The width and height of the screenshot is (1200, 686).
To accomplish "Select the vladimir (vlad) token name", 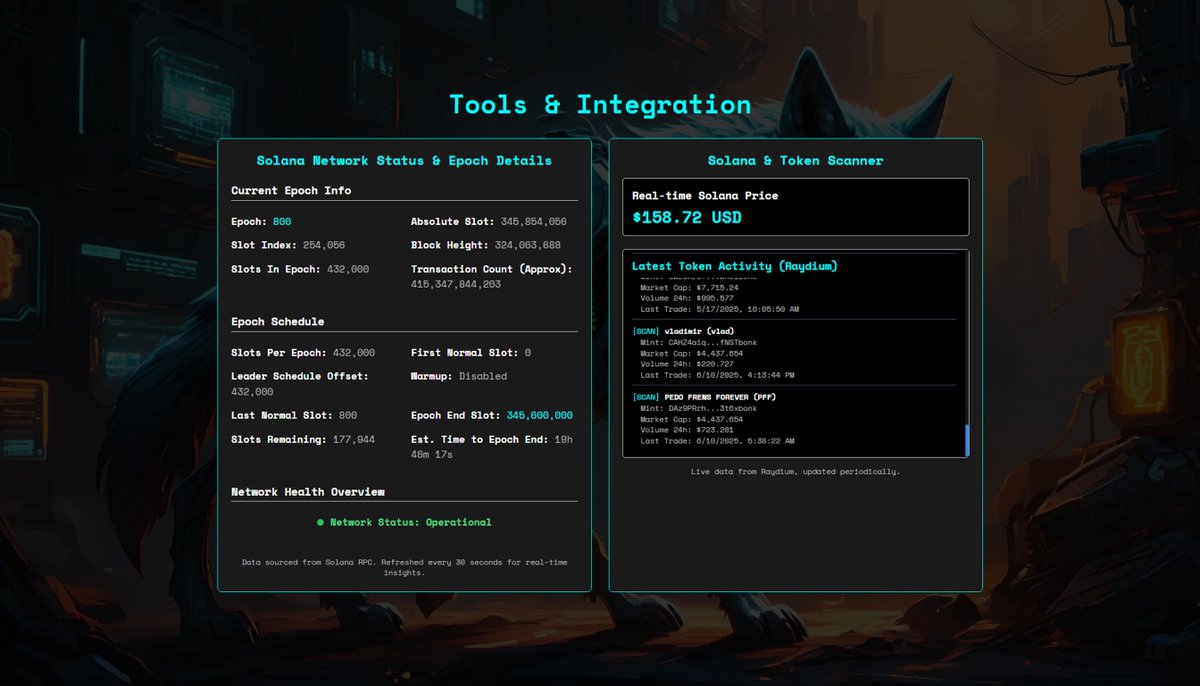I will point(698,331).
